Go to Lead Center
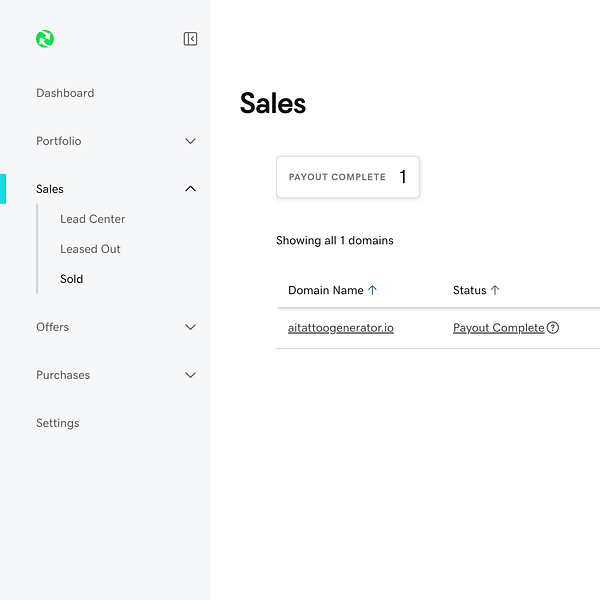This screenshot has width=600, height=600. tap(92, 219)
